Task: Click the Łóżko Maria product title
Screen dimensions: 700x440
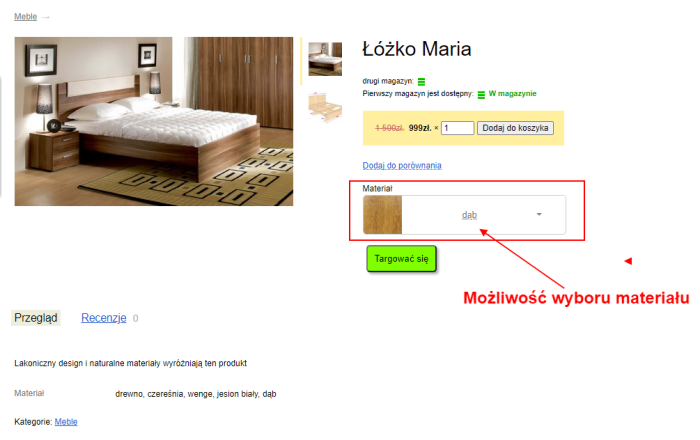Action: point(417,49)
